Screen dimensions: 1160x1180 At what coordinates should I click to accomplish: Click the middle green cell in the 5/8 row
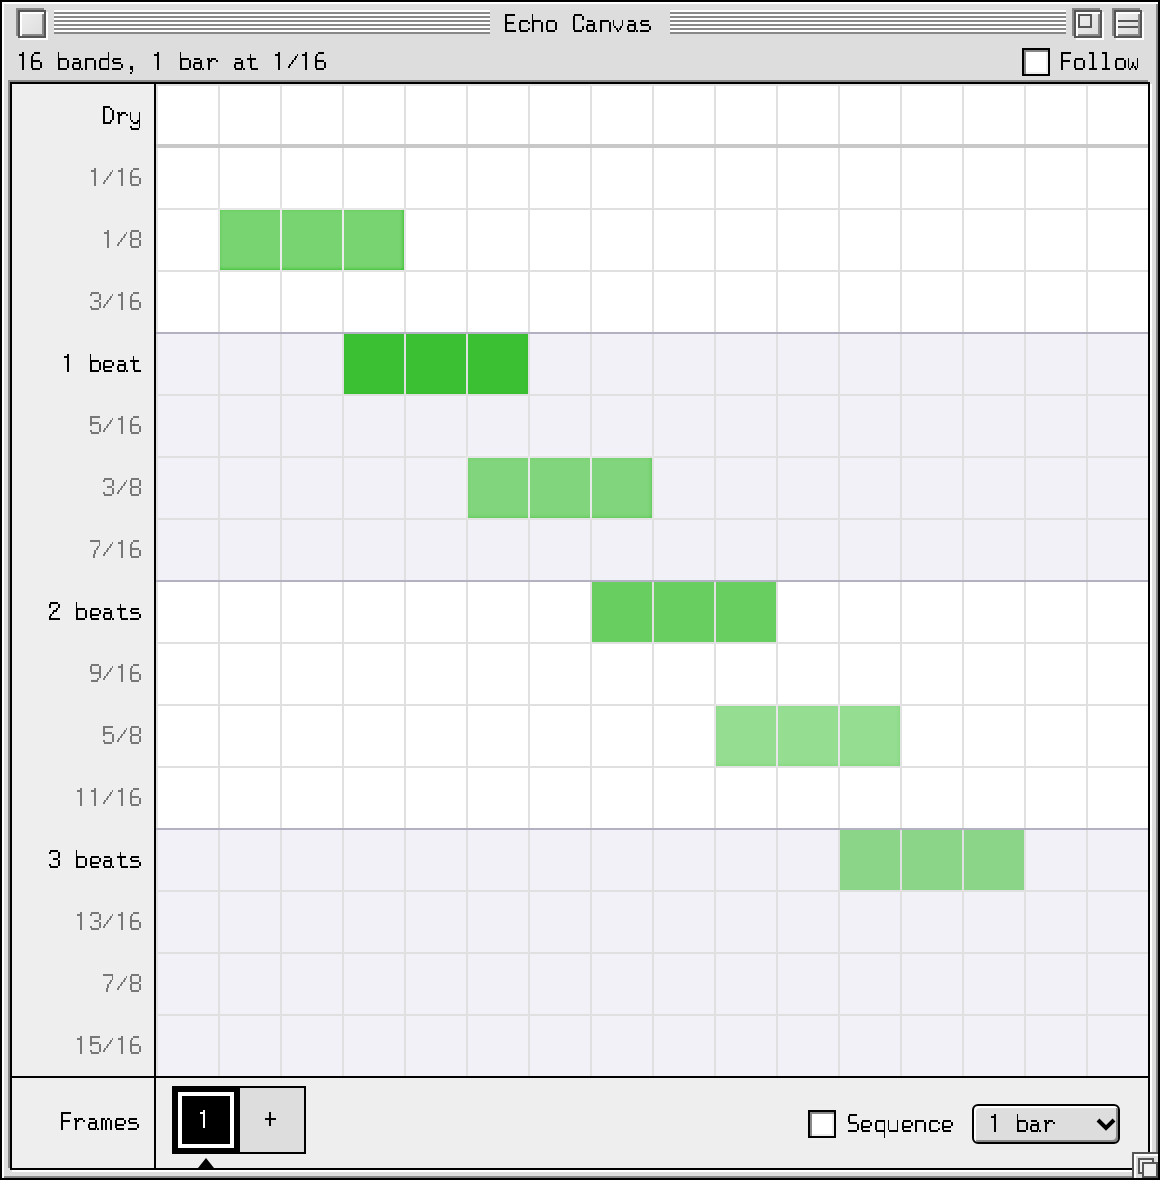(x=808, y=736)
